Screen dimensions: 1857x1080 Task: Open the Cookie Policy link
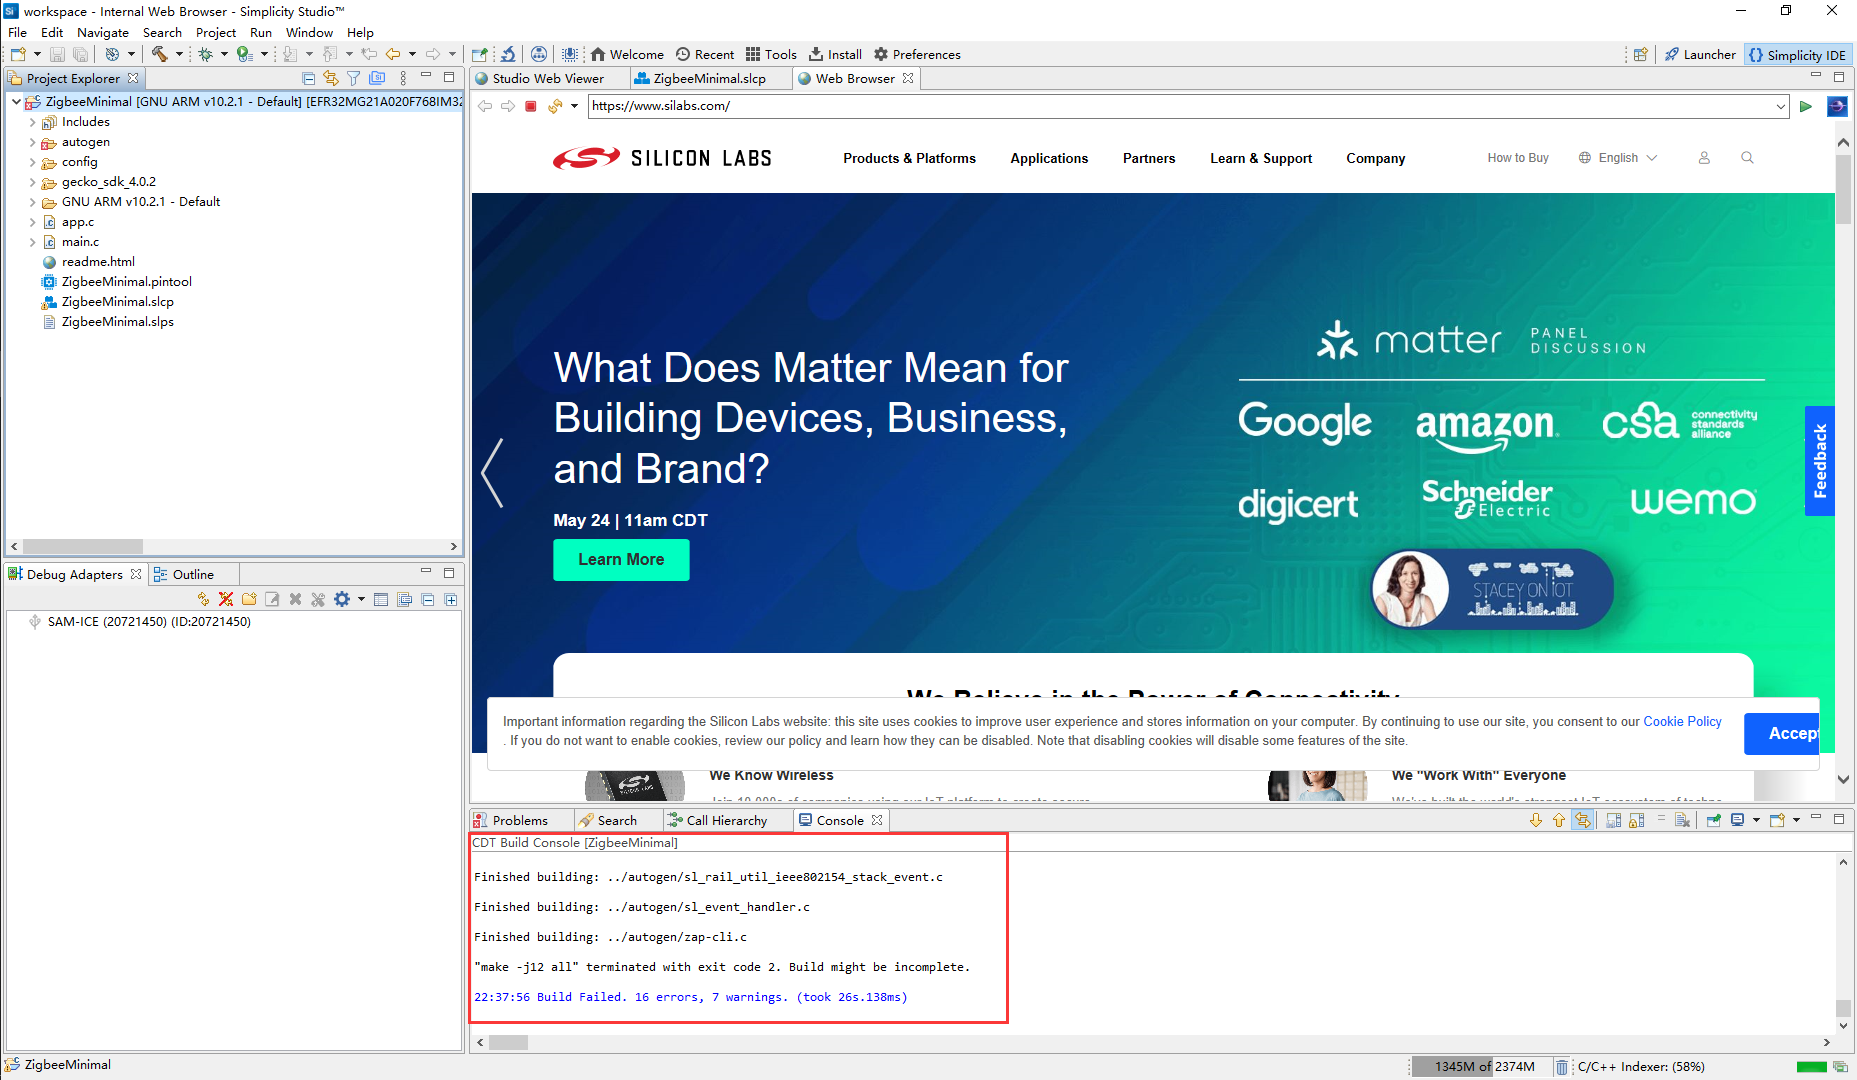[x=1682, y=722]
